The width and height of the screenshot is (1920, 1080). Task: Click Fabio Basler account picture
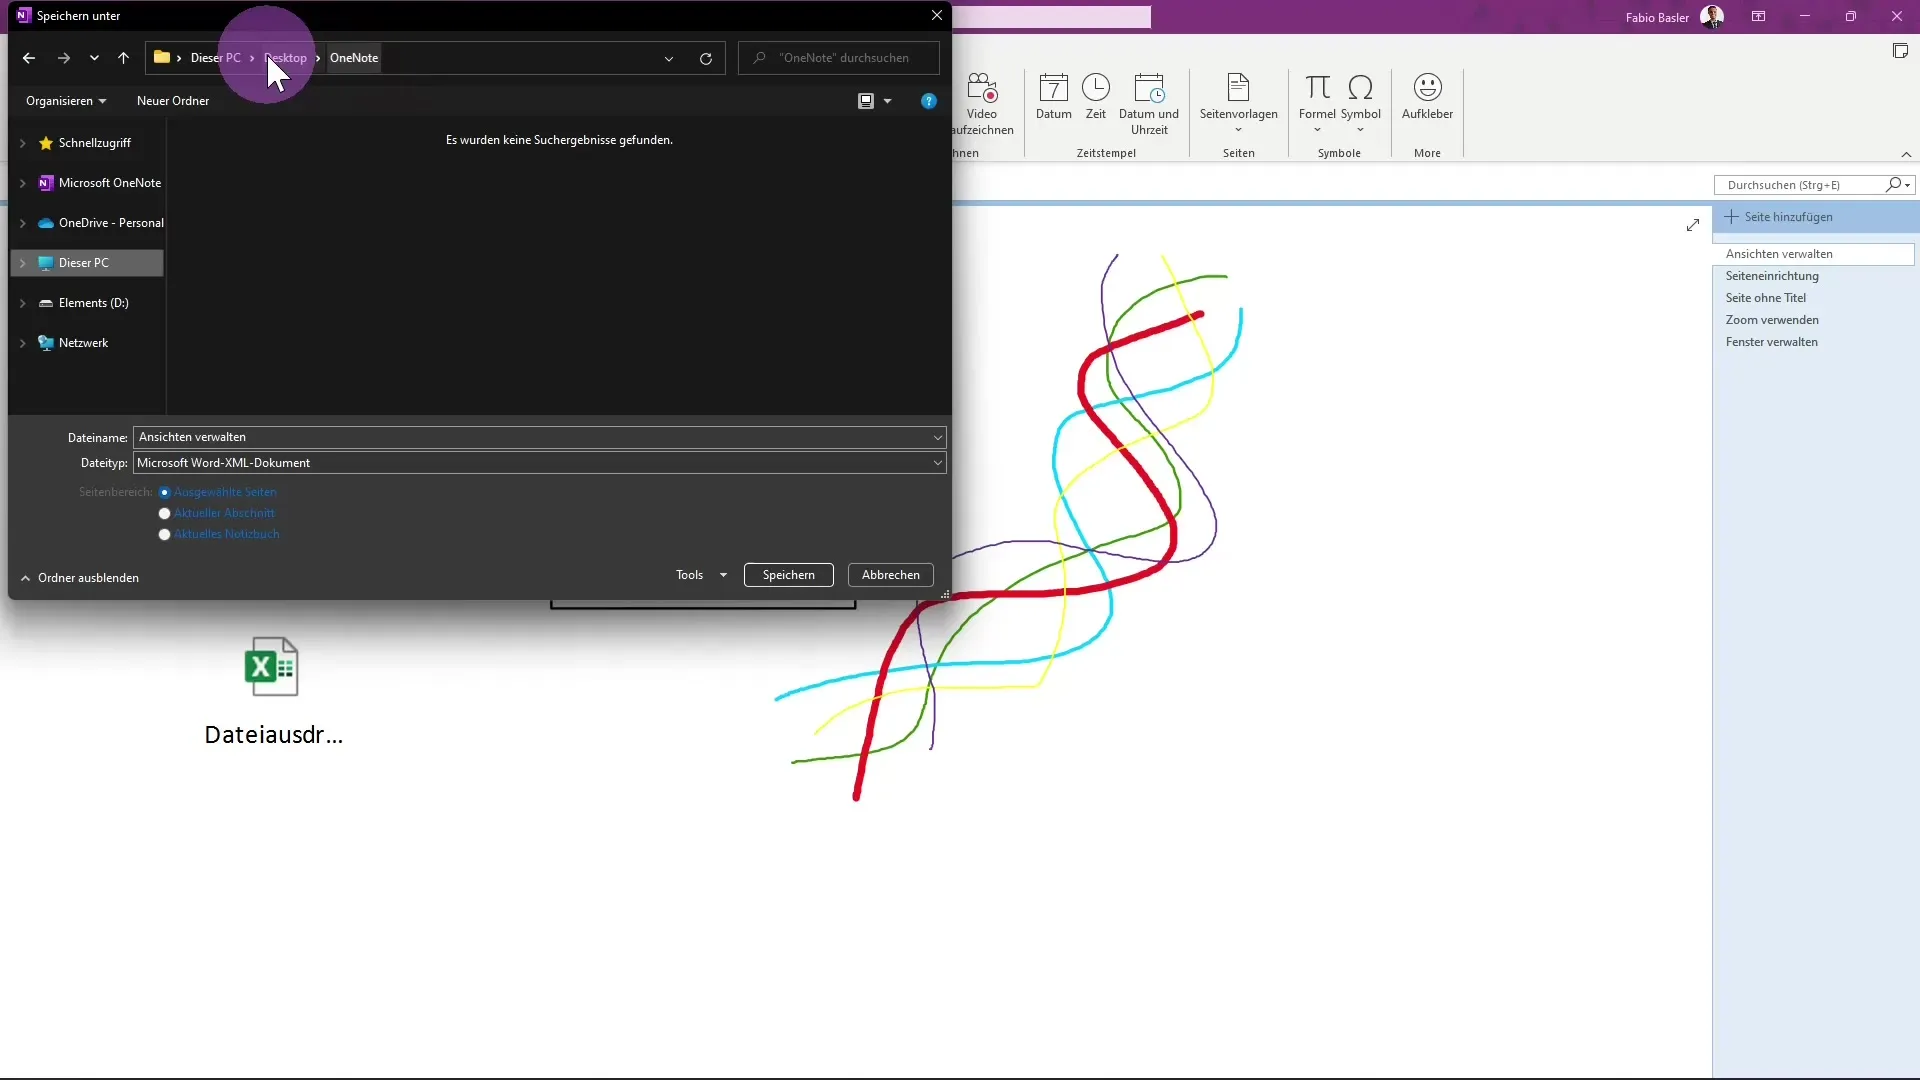point(1711,16)
